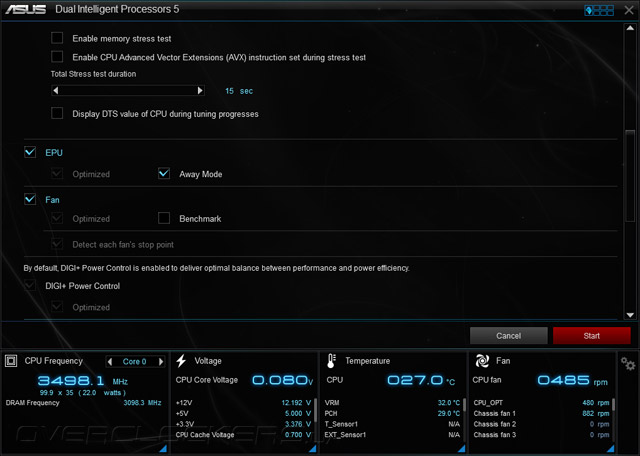Close the Dual Intelligent Processors window
This screenshot has height=456, width=640.
tap(629, 10)
